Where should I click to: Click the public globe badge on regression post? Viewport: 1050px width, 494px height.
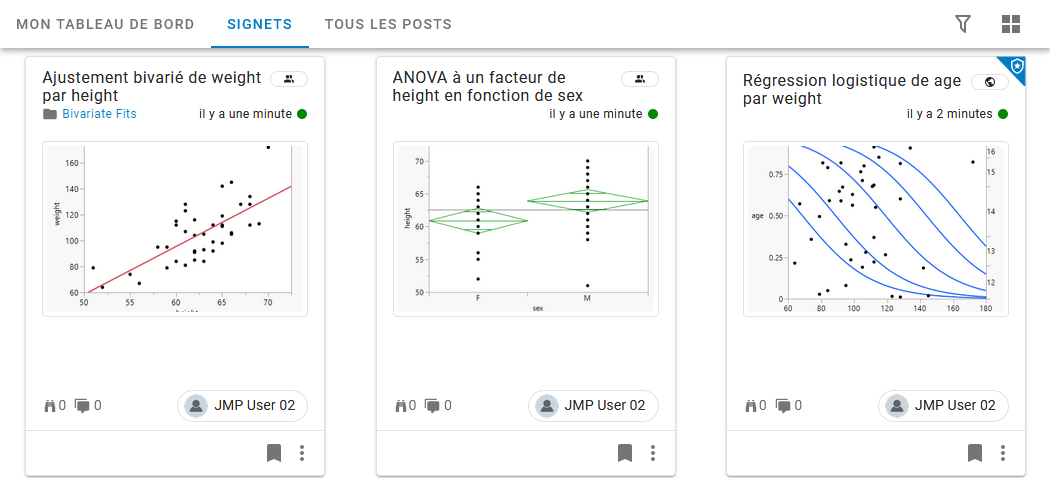[x=989, y=82]
